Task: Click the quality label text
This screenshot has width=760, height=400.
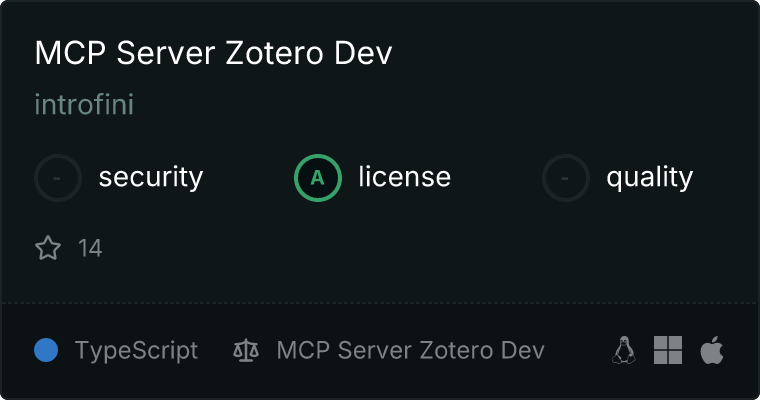Action: point(649,178)
